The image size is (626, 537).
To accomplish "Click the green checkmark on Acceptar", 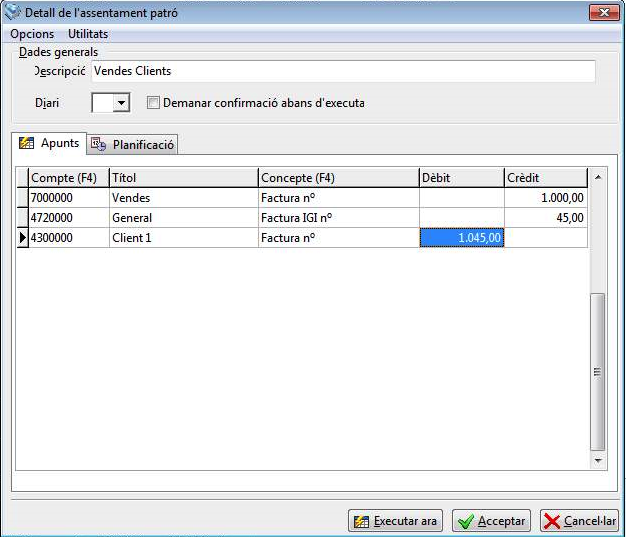I will [x=466, y=521].
